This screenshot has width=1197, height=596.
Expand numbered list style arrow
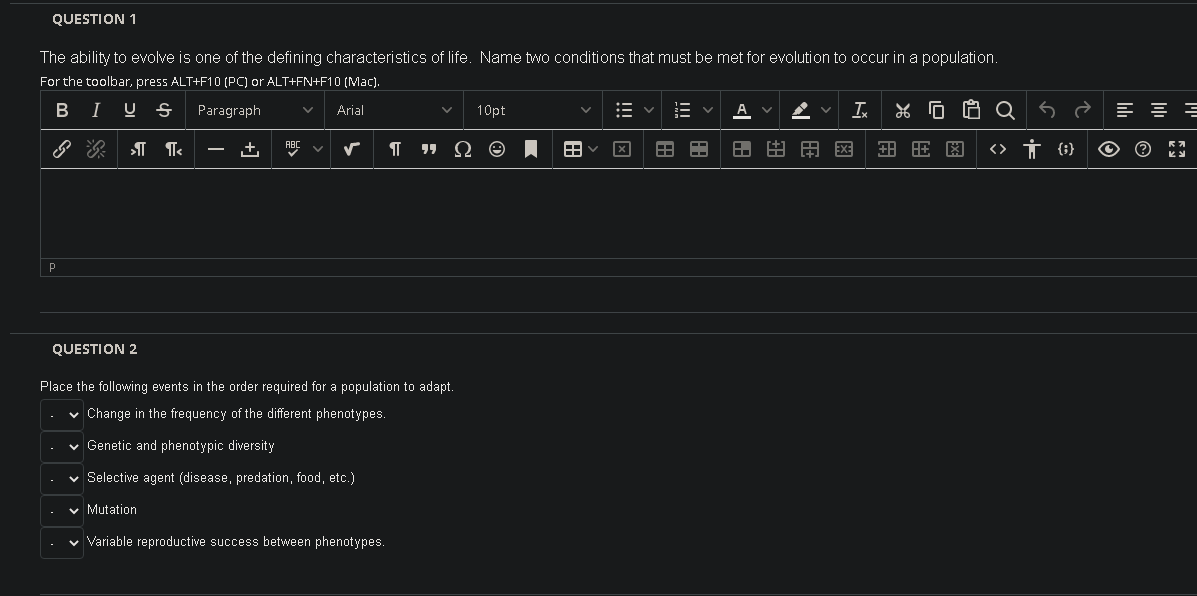click(x=708, y=111)
